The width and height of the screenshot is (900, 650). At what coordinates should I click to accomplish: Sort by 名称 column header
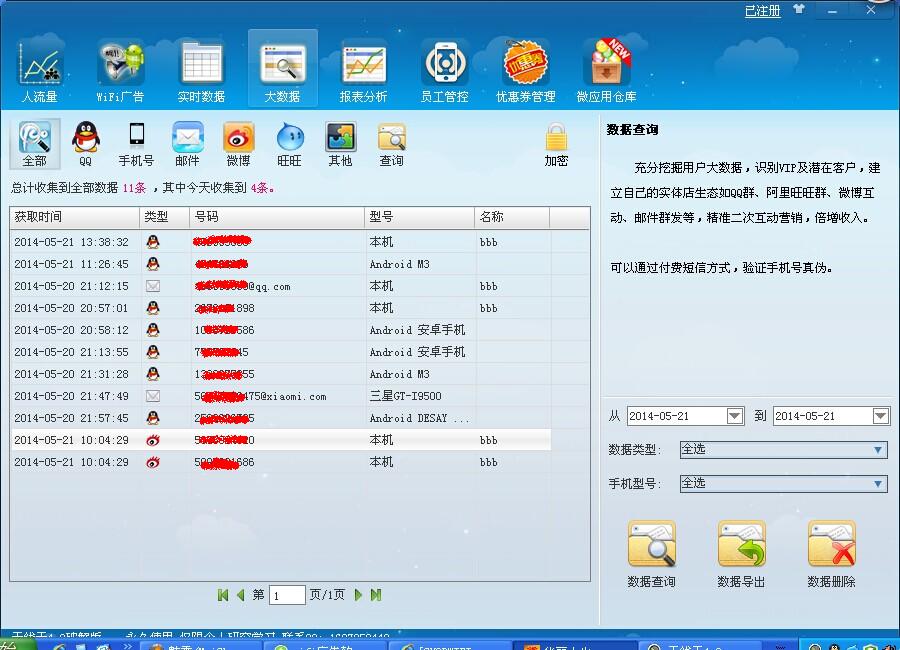[x=512, y=217]
